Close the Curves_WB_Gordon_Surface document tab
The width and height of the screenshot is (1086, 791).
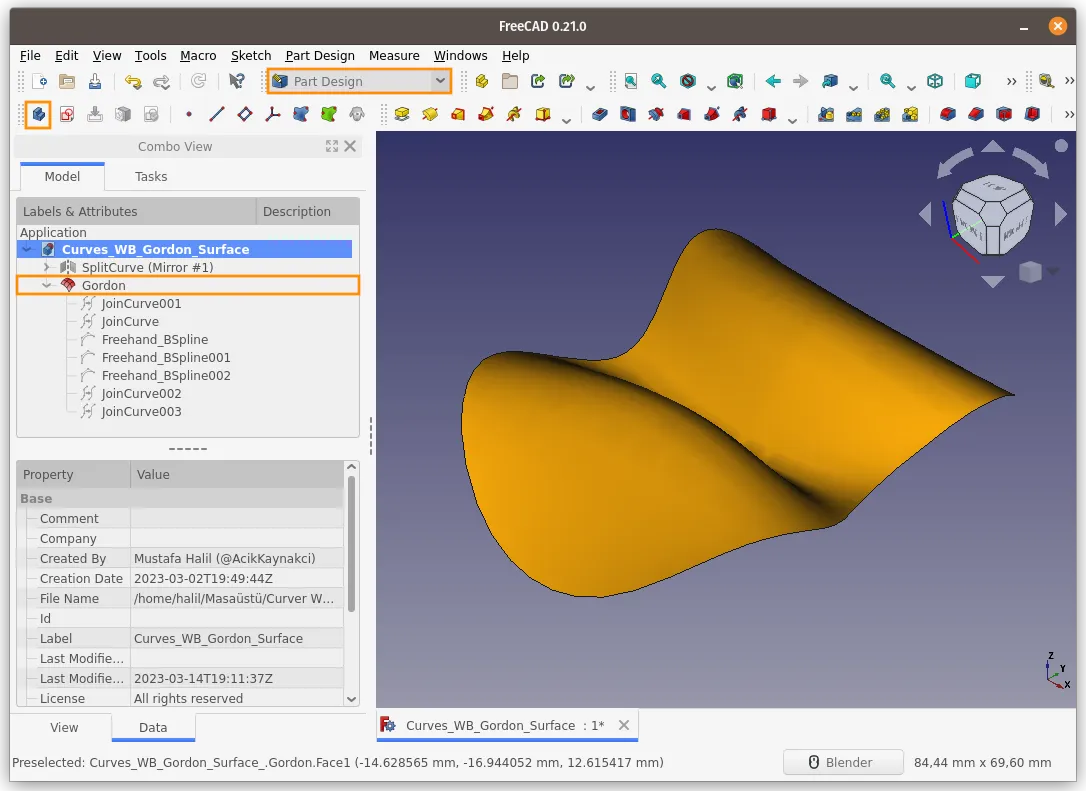624,725
